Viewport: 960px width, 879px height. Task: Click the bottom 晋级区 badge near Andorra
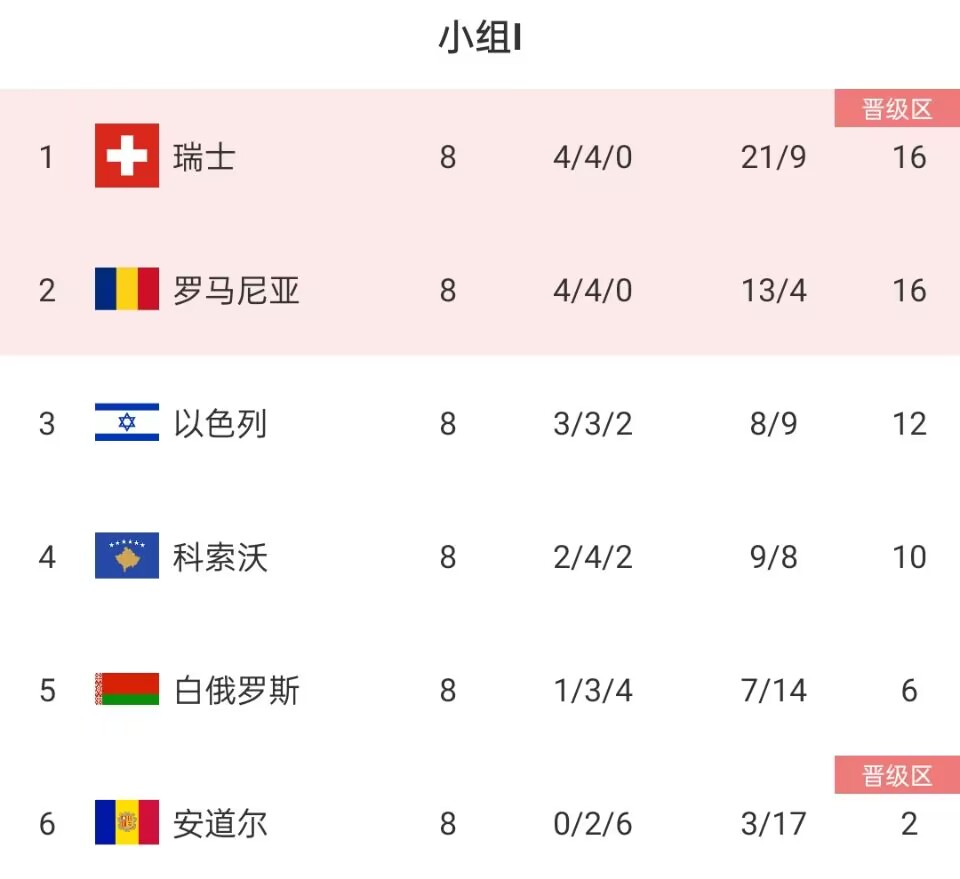click(x=897, y=775)
